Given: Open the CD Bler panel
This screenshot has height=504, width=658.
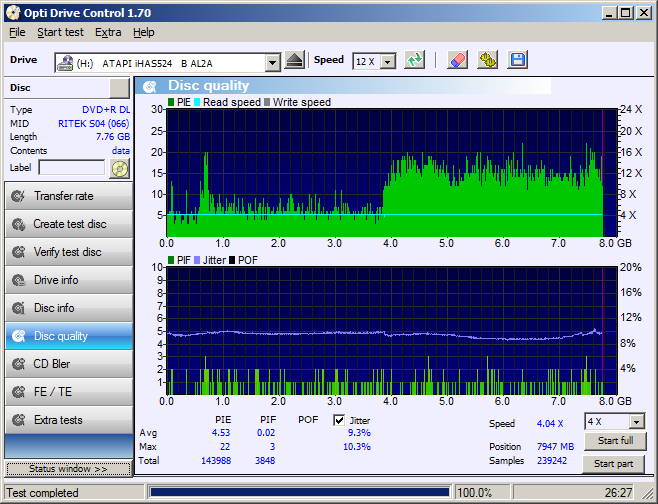Looking at the screenshot, I should click(69, 364).
